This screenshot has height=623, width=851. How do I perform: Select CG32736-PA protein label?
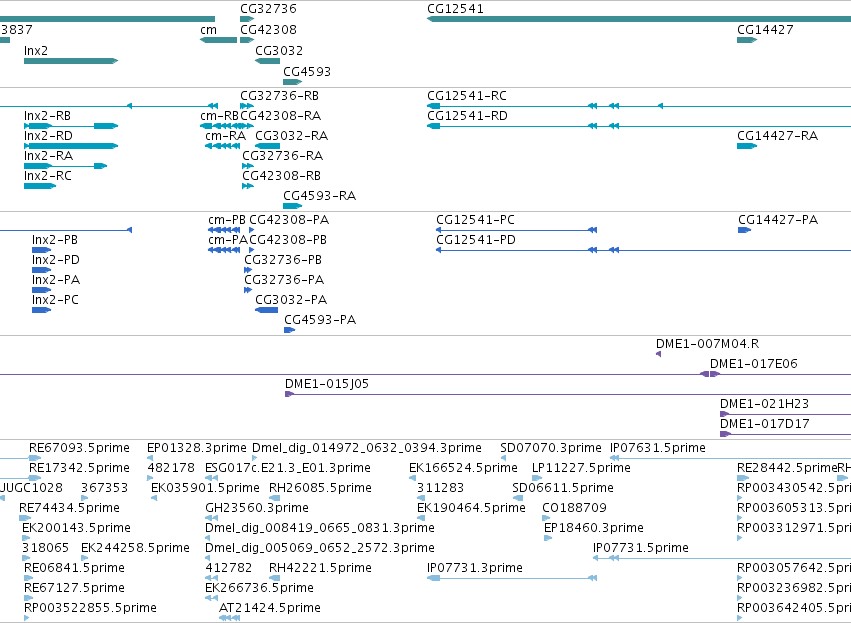[284, 281]
